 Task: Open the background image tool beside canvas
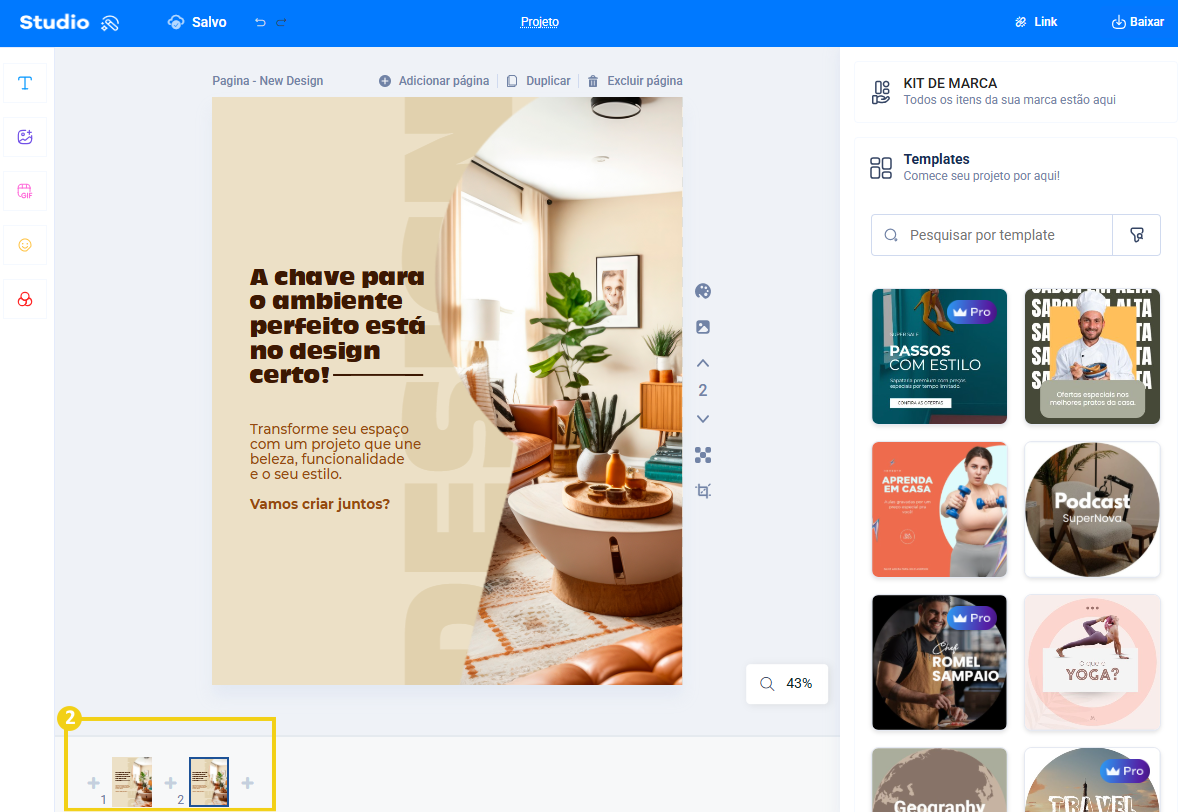coord(703,327)
